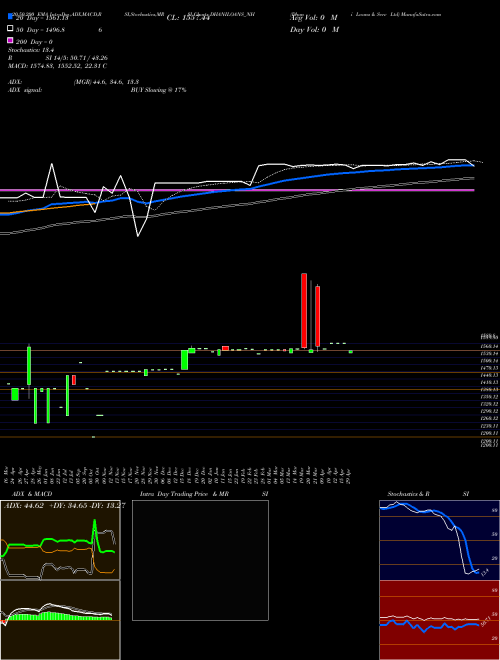
Task: Select the '20 Day = 1561.13' legend text
Action: pos(42,18)
